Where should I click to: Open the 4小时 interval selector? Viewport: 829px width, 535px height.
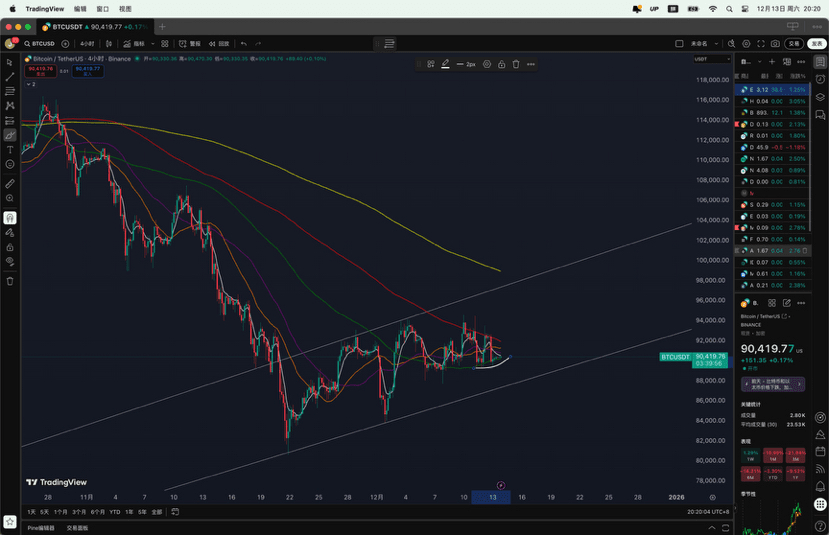pos(87,43)
